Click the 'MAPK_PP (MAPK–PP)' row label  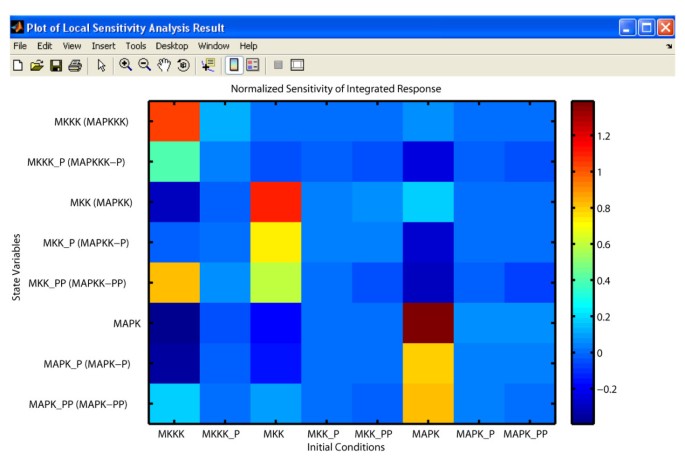(78, 404)
